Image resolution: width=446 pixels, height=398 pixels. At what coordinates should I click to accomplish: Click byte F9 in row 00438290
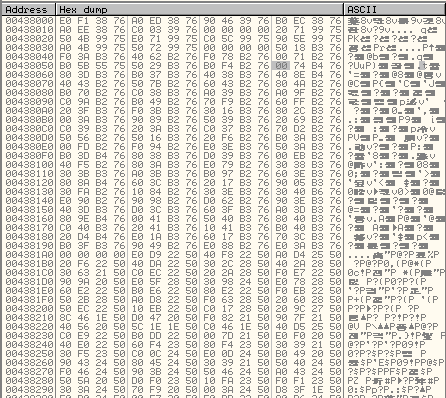(155, 390)
